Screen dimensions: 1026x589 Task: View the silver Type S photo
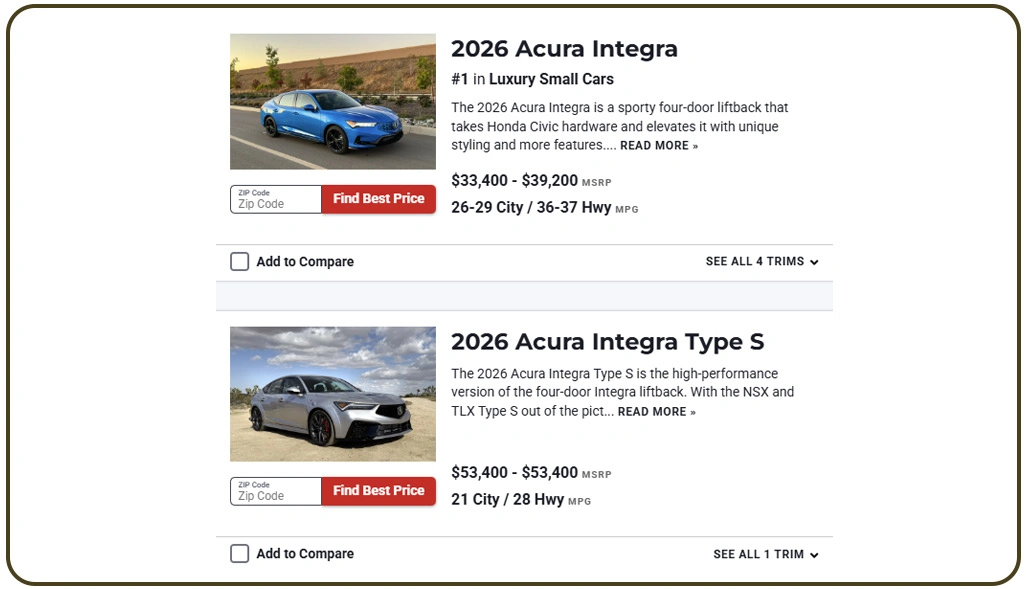click(x=332, y=393)
